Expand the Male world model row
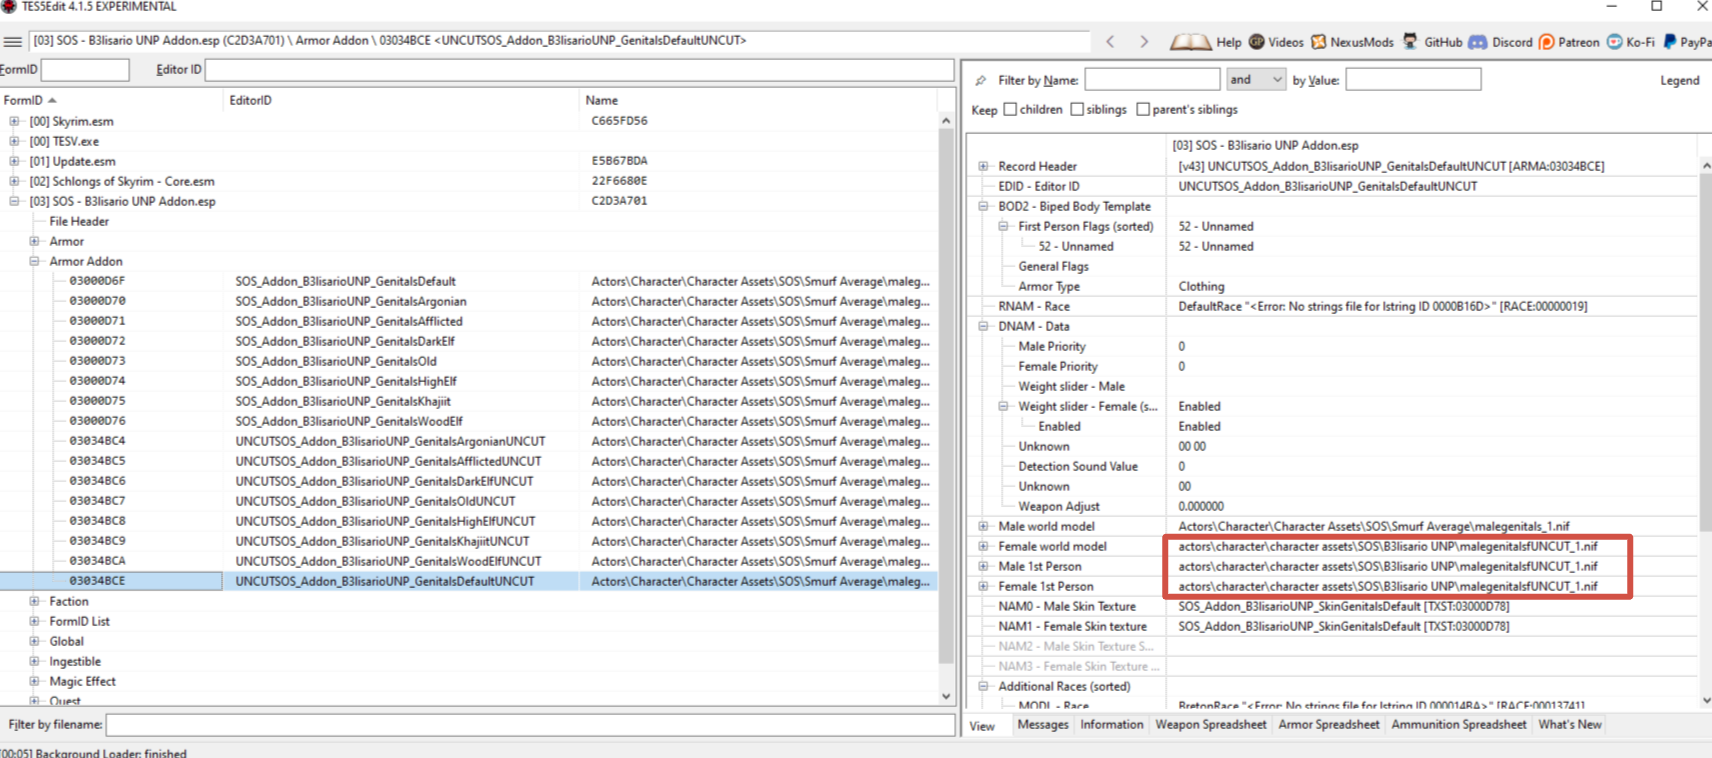The height and width of the screenshot is (758, 1712). coord(983,526)
